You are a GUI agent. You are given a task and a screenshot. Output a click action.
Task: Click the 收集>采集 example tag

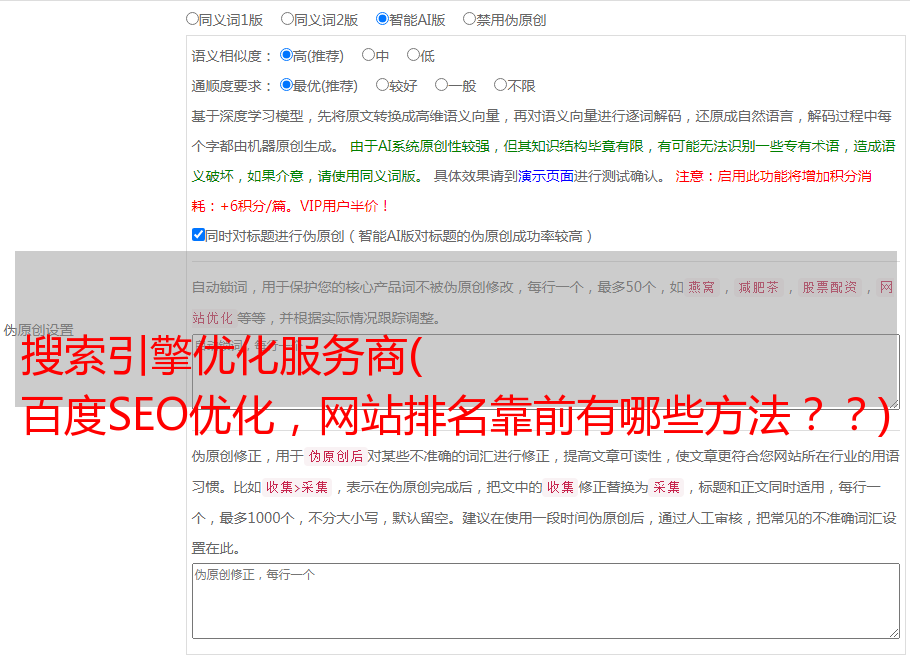(x=297, y=488)
